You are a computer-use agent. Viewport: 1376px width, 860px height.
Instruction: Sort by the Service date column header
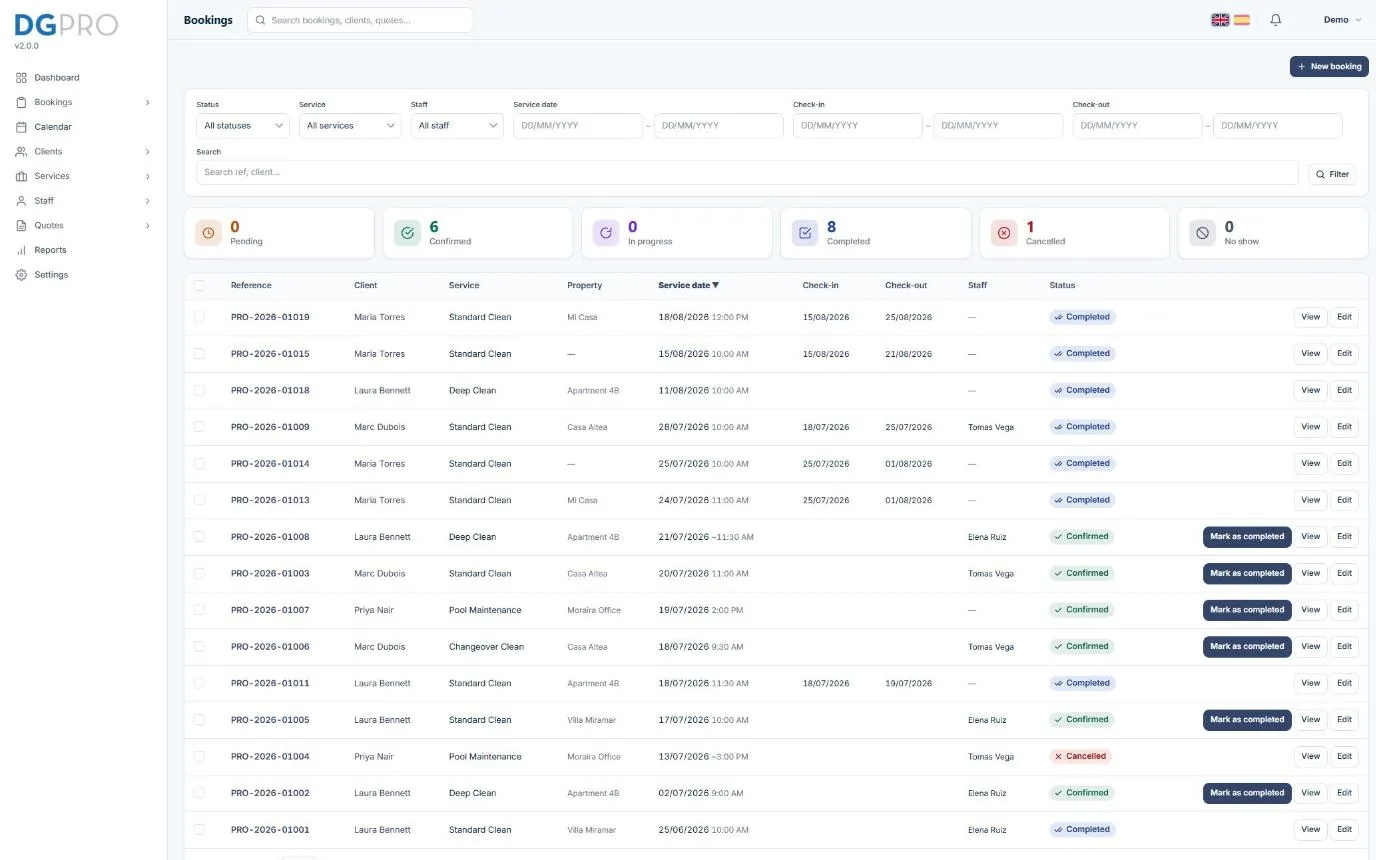pyautogui.click(x=688, y=286)
